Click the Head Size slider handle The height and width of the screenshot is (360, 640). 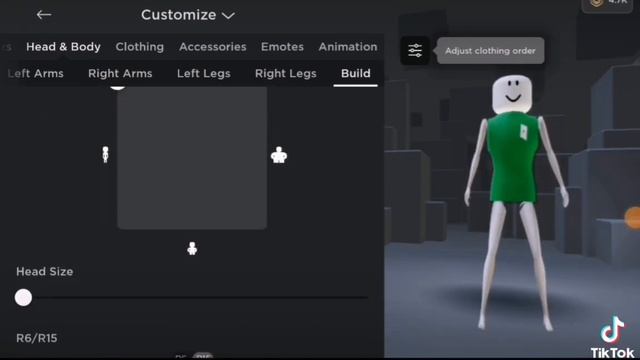point(23,298)
